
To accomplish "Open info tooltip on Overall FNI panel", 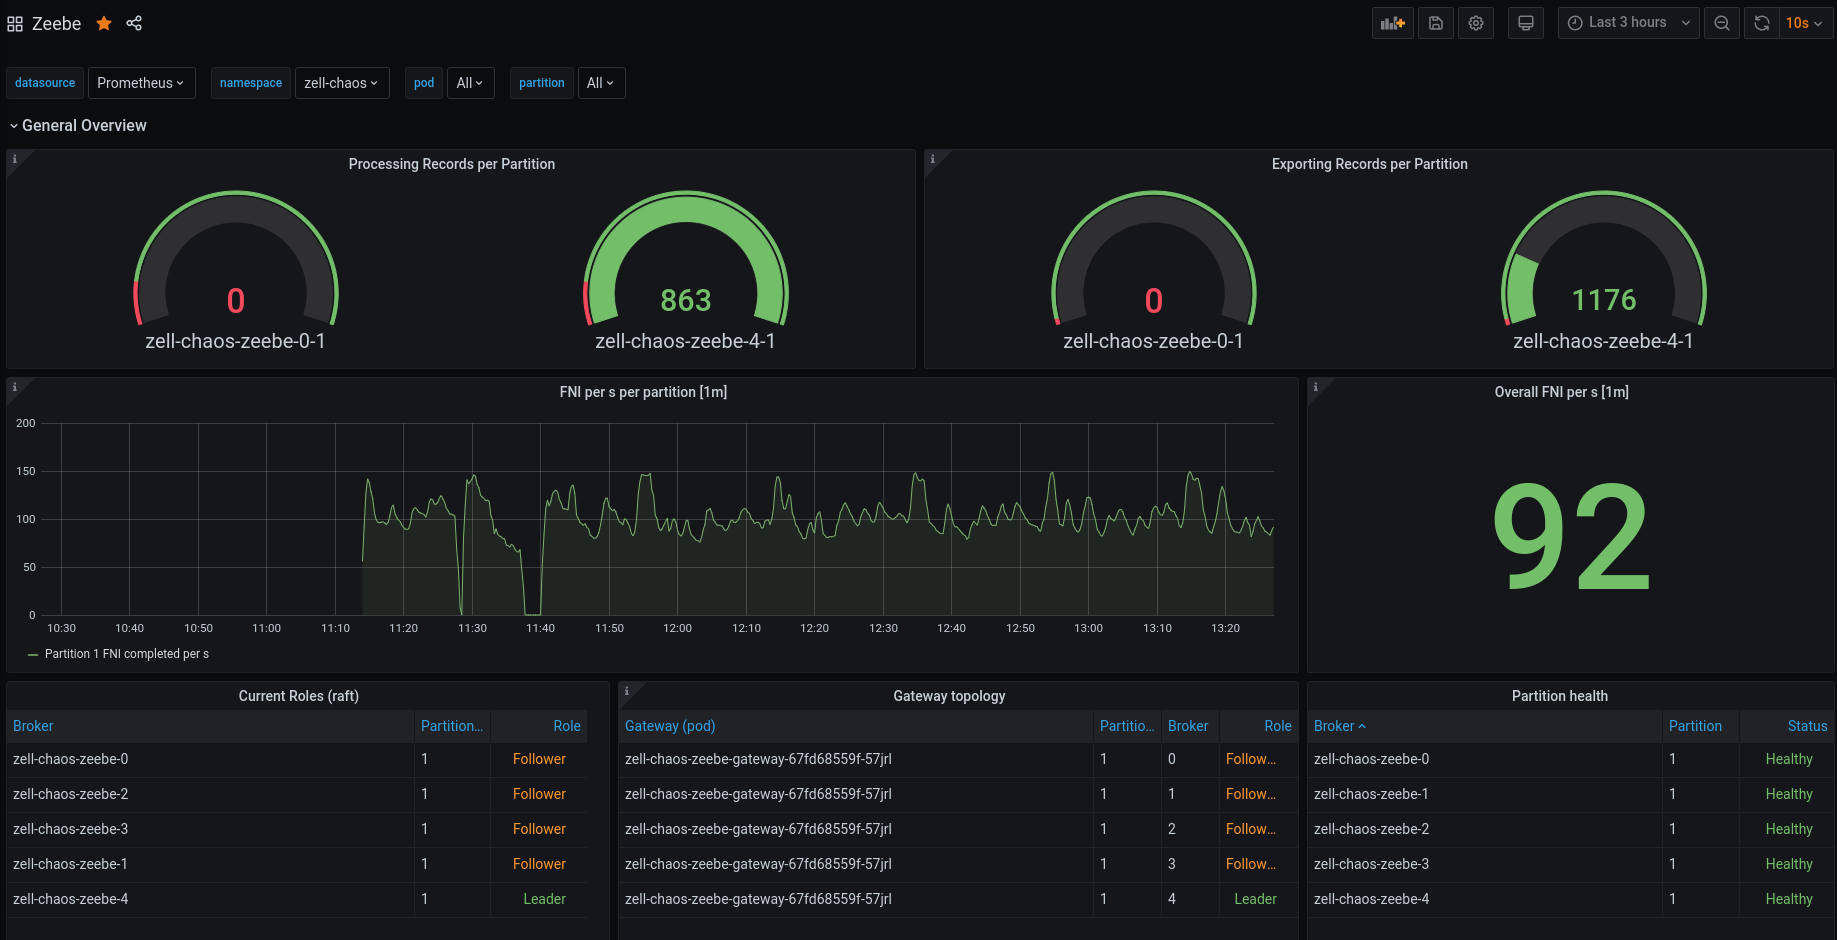I will pos(1316,387).
